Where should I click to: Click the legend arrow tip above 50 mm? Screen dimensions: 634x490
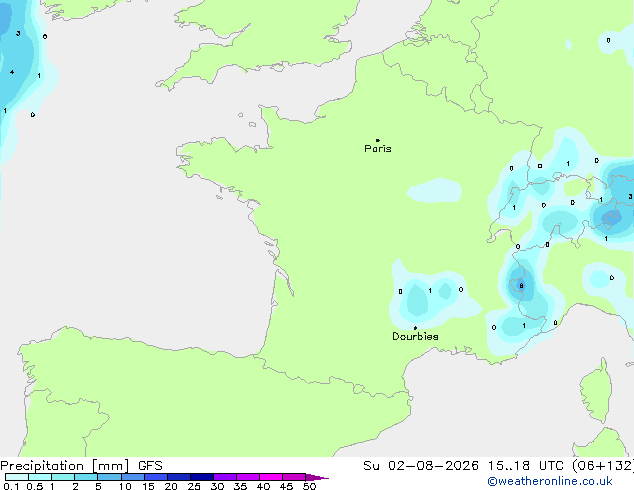pyautogui.click(x=317, y=477)
